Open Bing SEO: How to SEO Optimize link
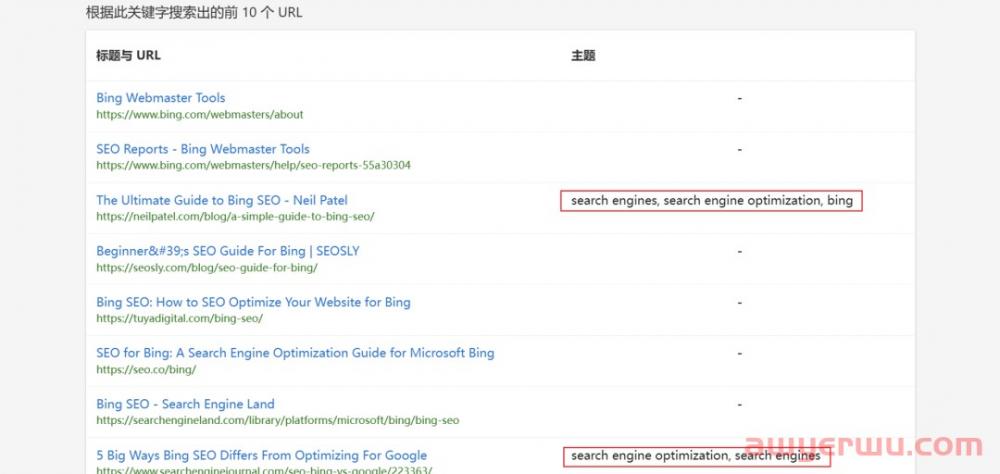 coord(253,302)
